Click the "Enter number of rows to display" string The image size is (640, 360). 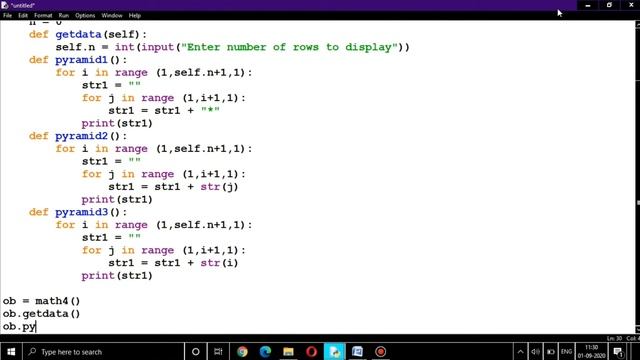289,47
